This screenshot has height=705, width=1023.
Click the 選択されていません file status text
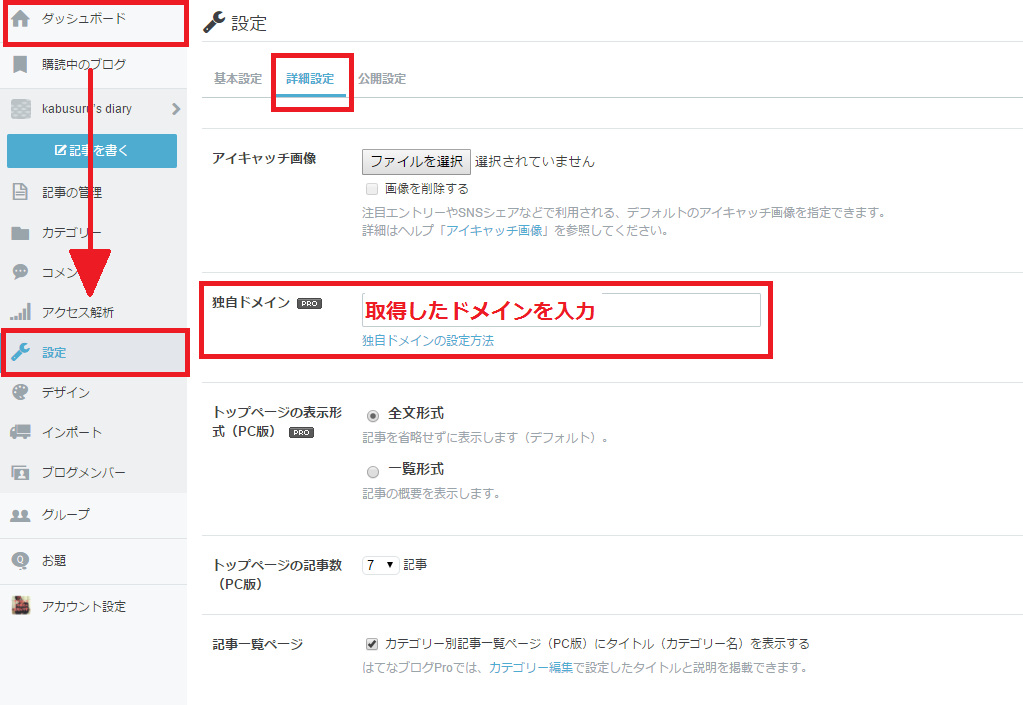coord(535,162)
